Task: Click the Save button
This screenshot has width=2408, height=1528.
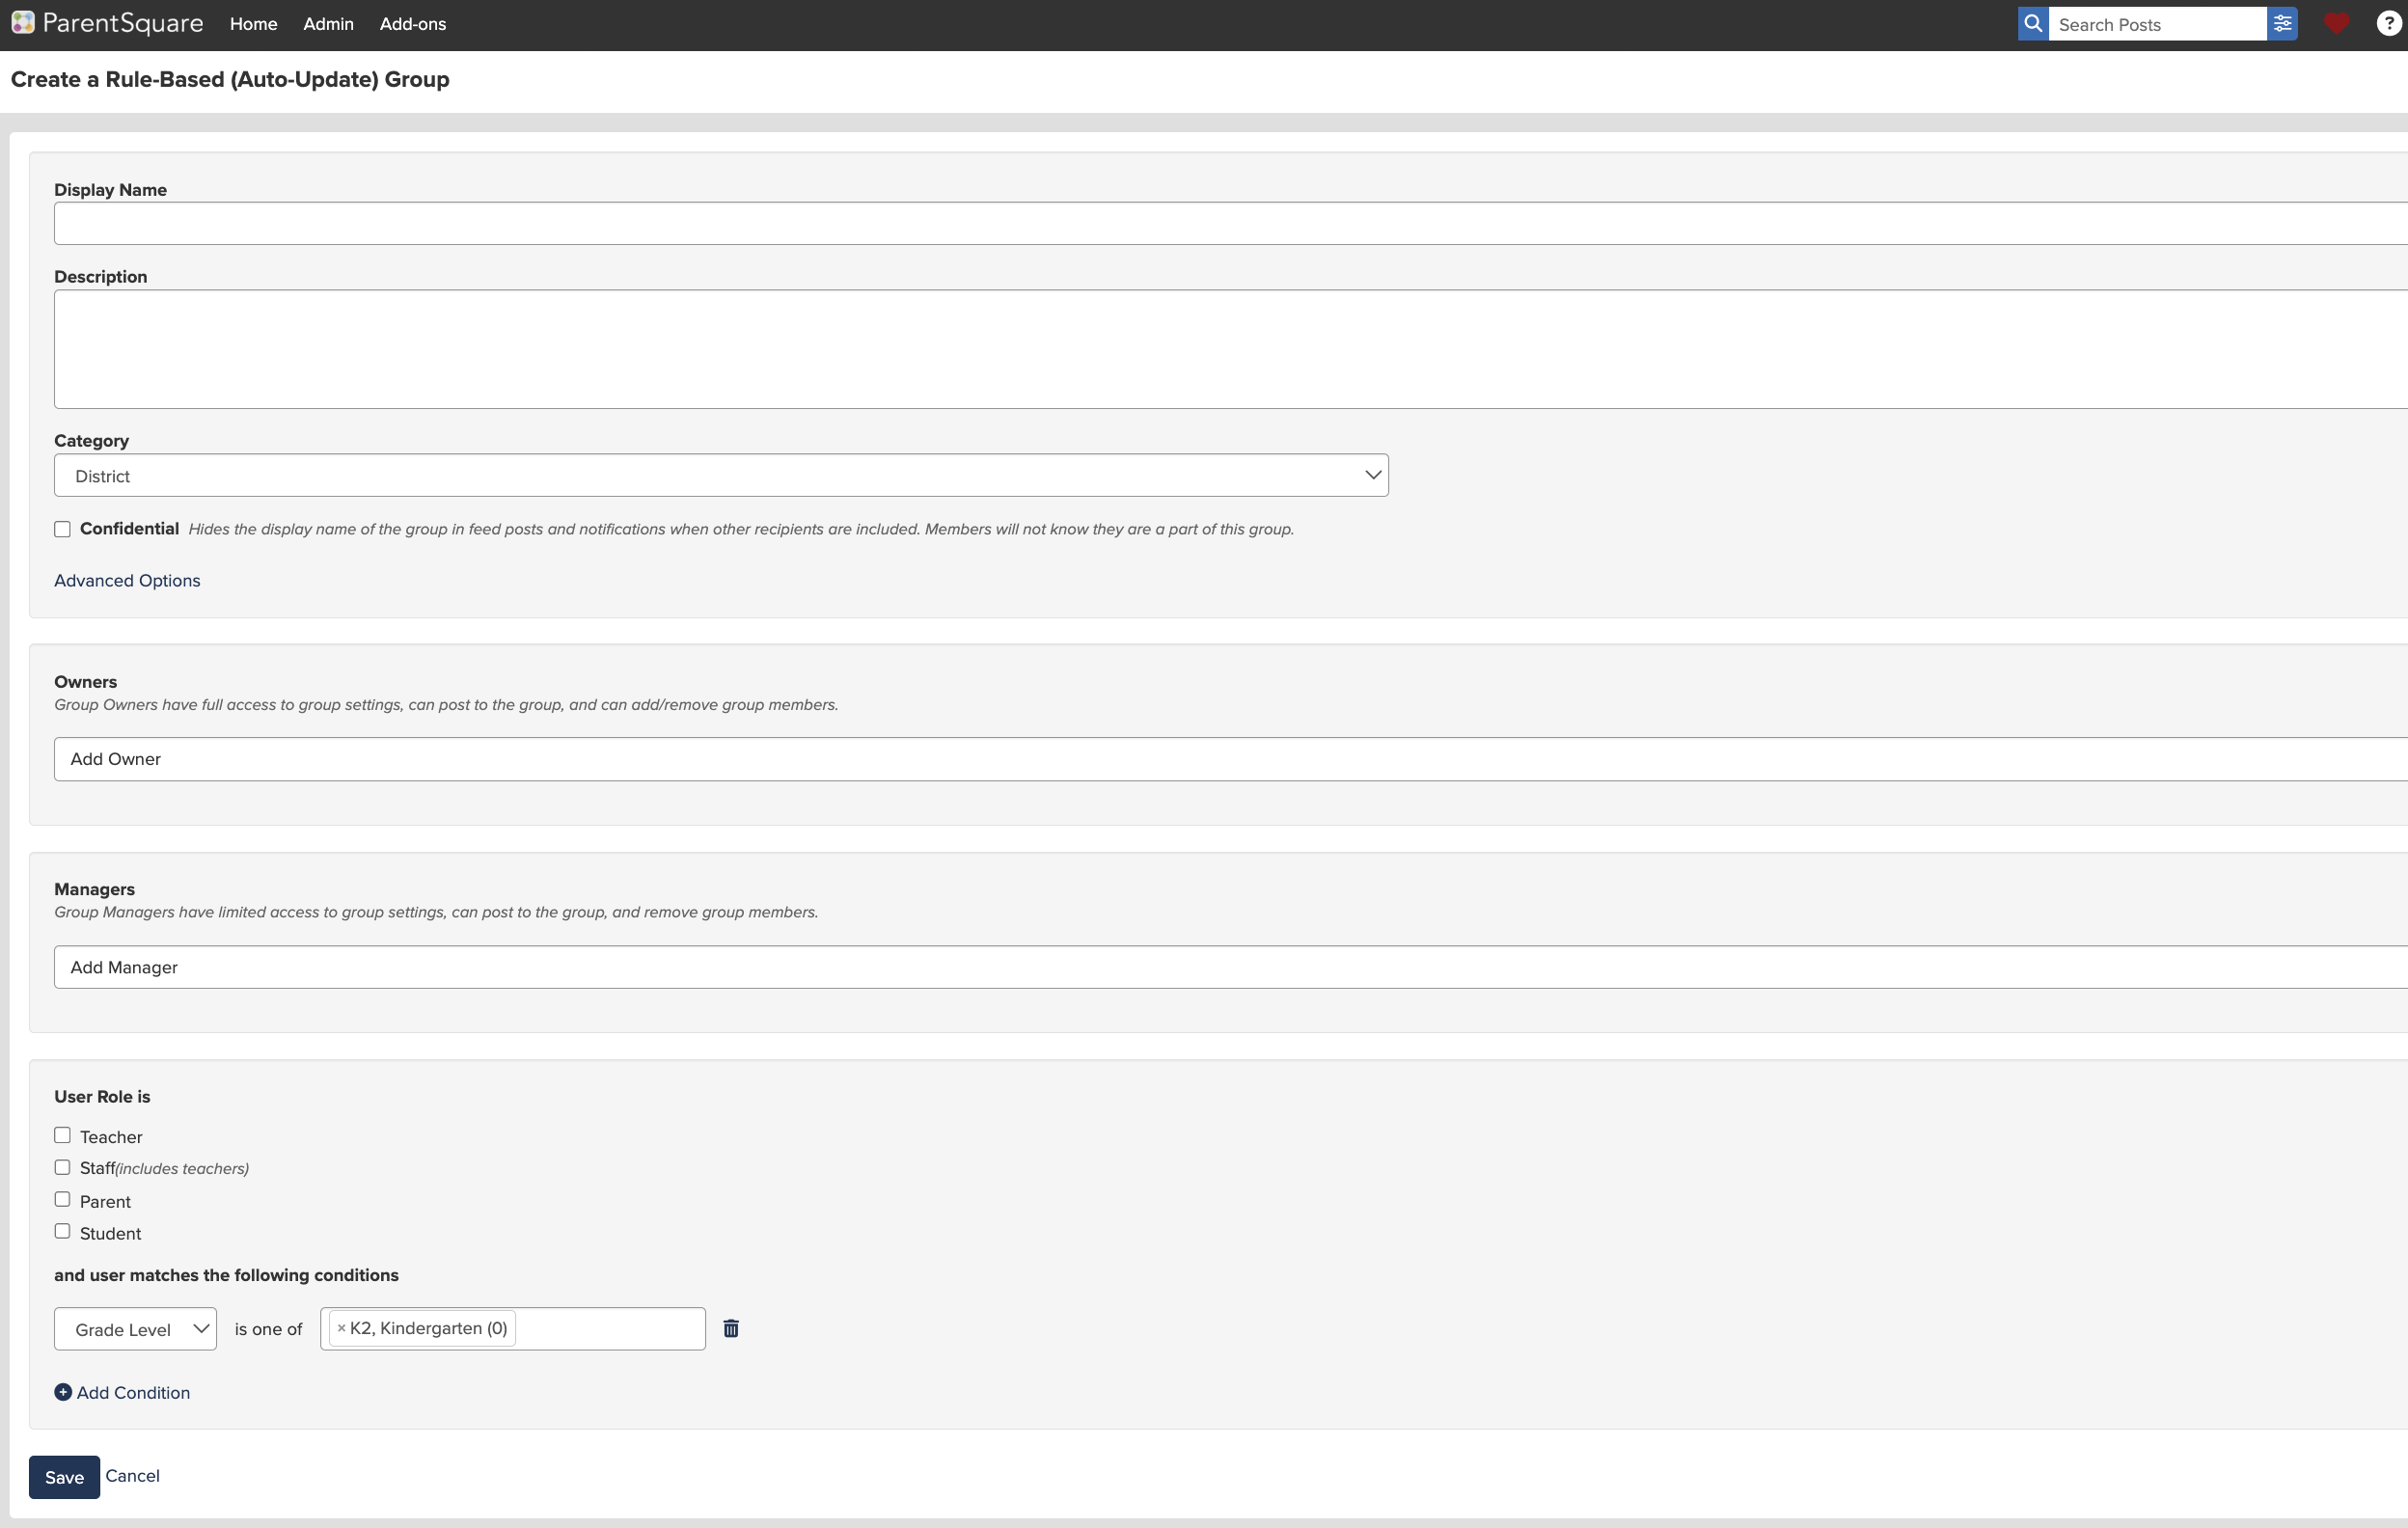Action: (64, 1477)
